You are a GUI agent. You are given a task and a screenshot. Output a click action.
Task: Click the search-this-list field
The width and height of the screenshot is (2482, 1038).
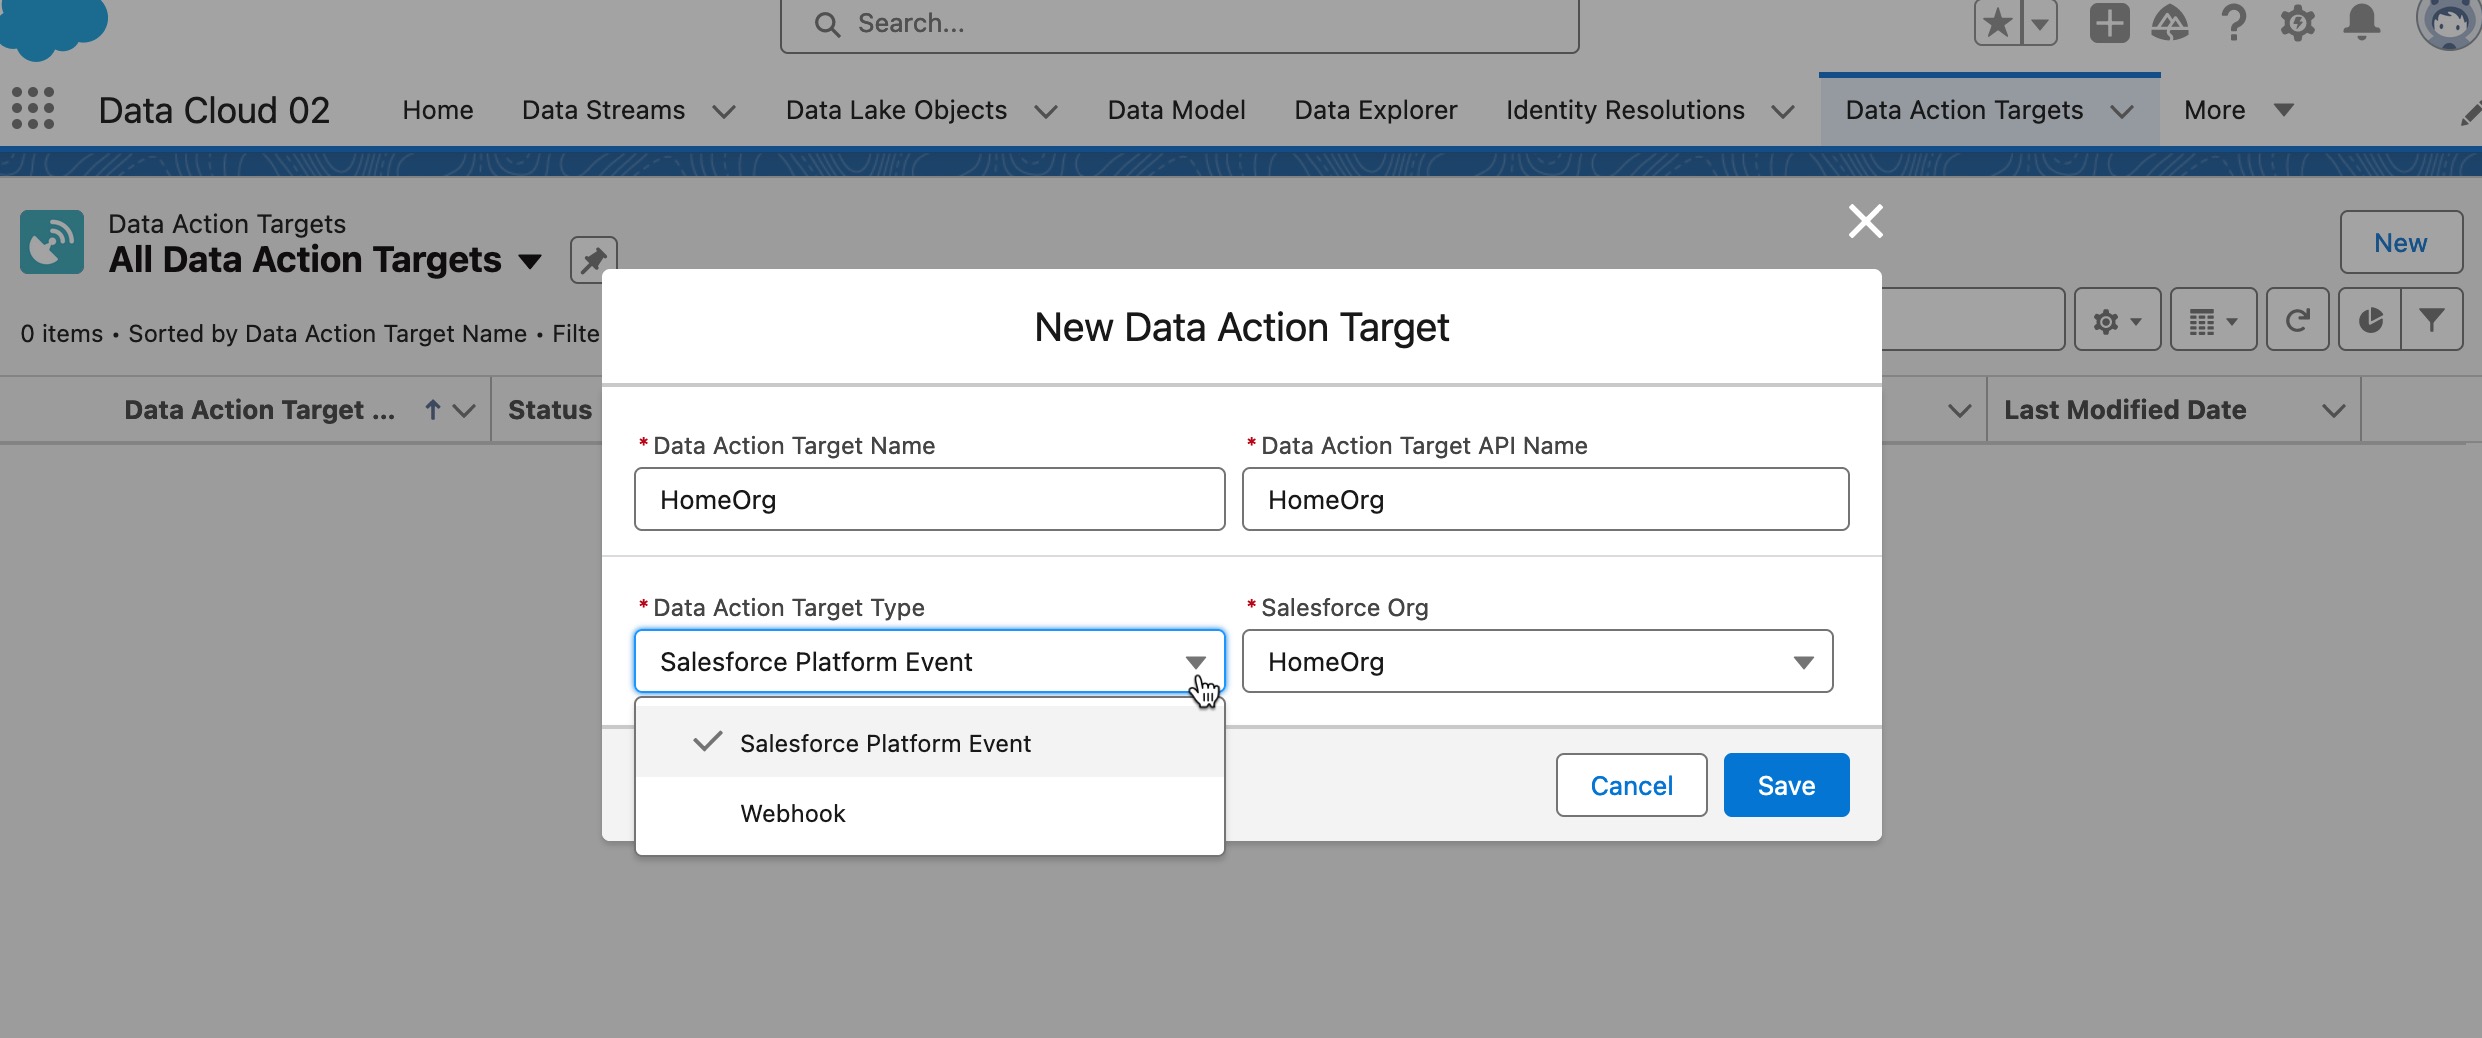click(x=1972, y=320)
